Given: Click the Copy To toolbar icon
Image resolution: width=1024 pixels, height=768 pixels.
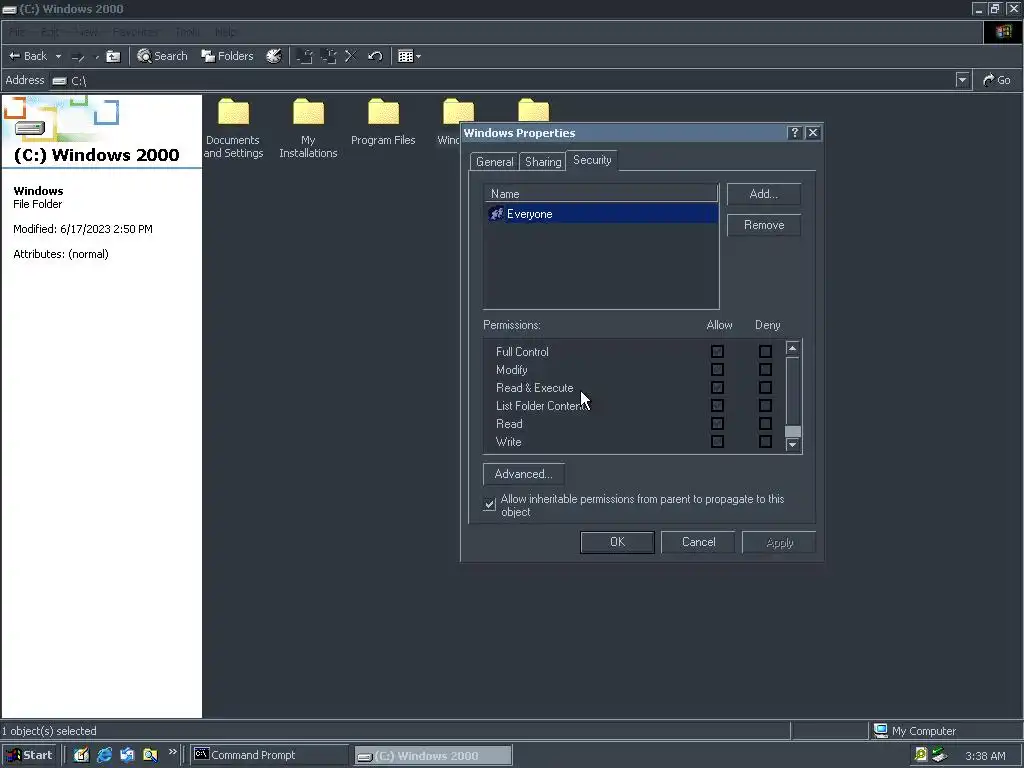Looking at the screenshot, I should [x=328, y=56].
